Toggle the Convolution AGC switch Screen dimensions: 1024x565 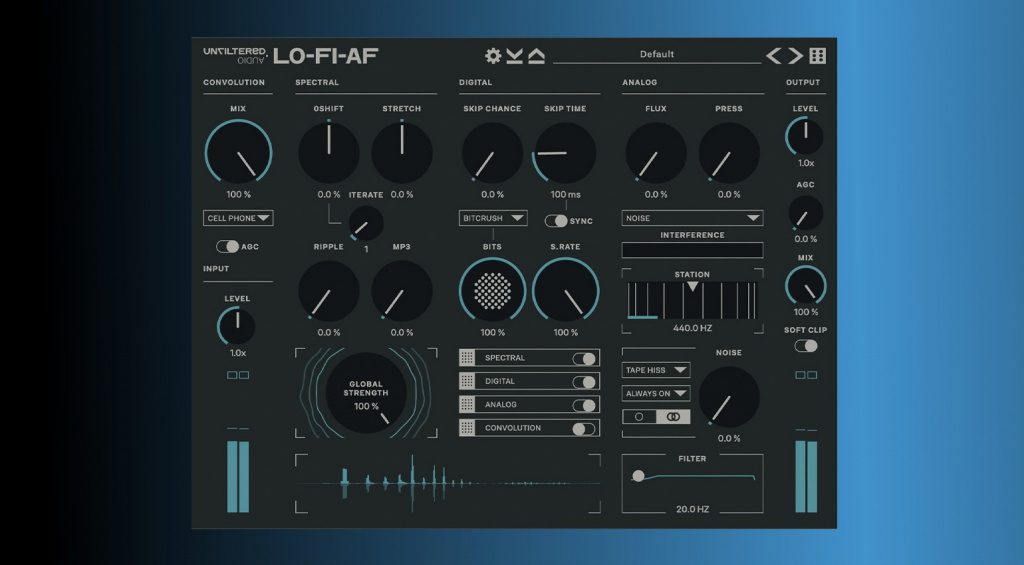[x=227, y=246]
